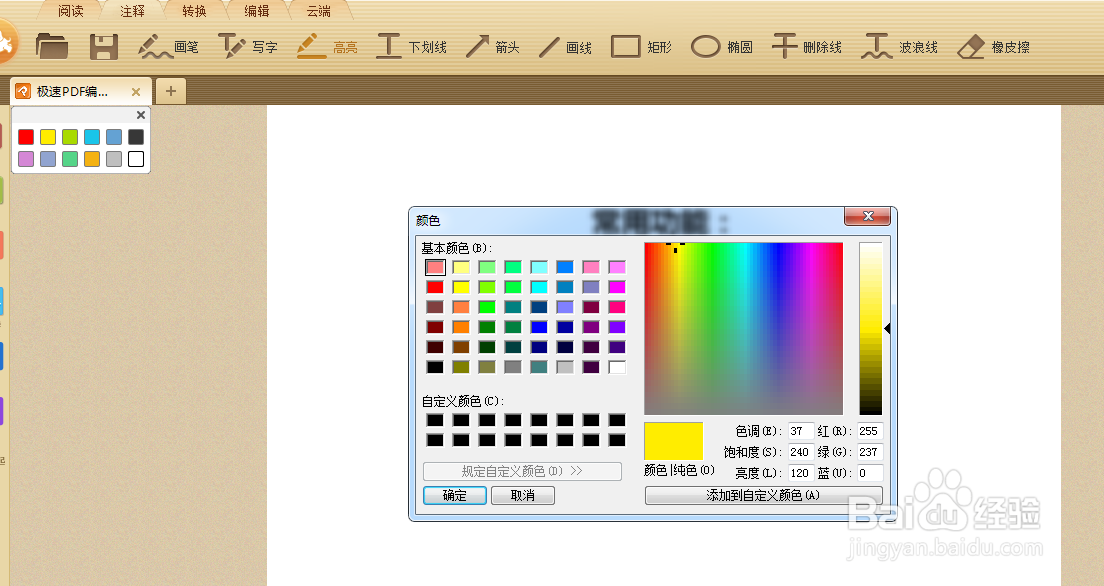Switch to 极速PDF编... document tab
1104x586 pixels.
pyautogui.click(x=72, y=92)
